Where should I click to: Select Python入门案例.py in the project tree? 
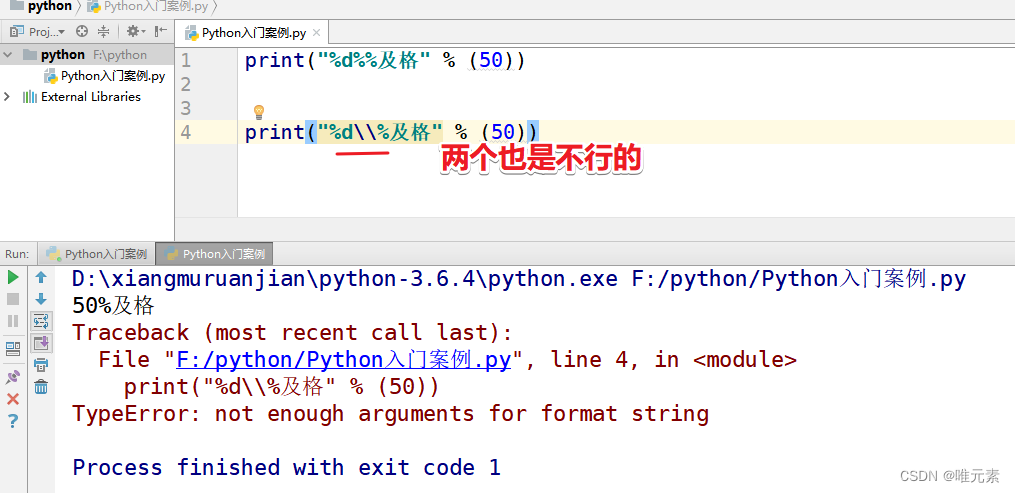(x=105, y=76)
